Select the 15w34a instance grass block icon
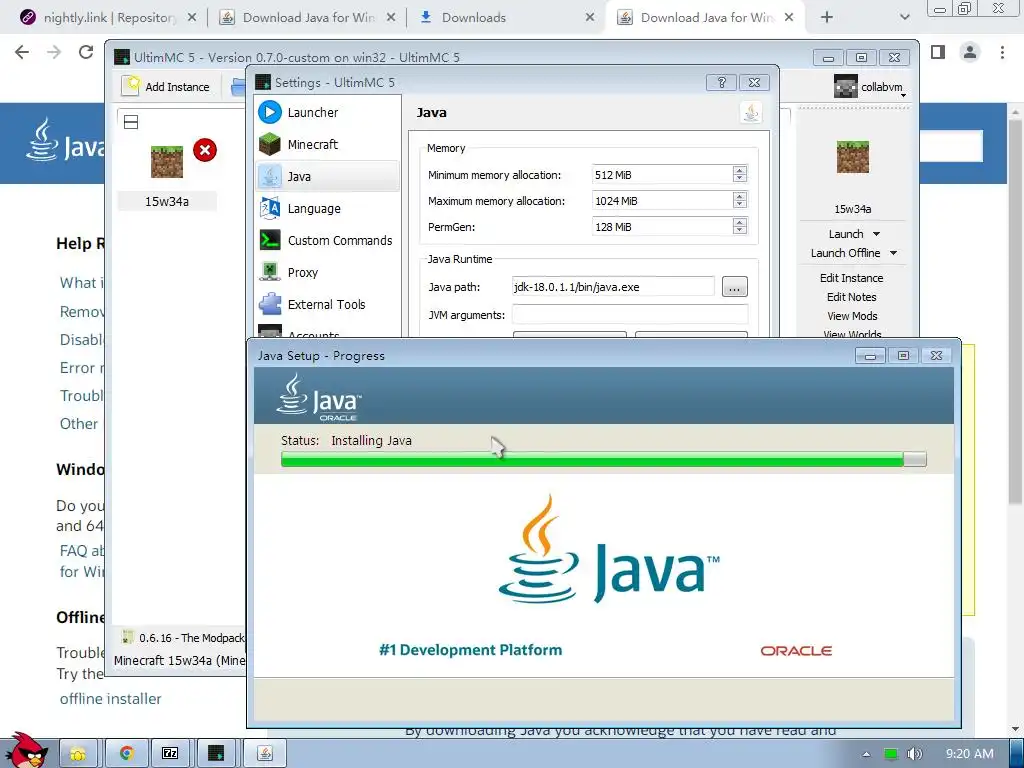Viewport: 1024px width, 768px height. pyautogui.click(x=167, y=161)
